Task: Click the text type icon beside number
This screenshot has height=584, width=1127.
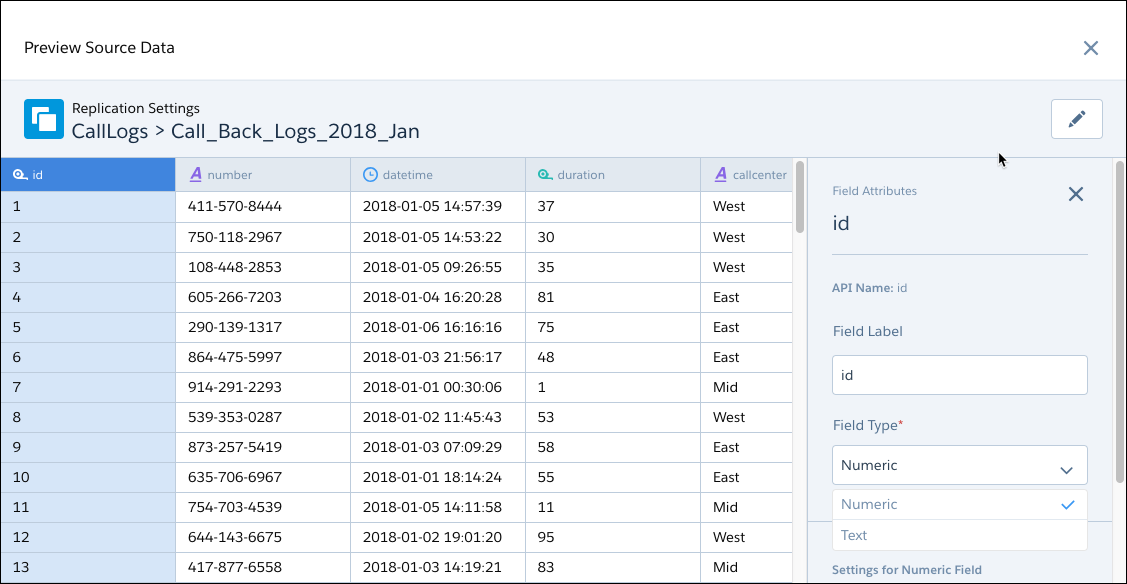Action: coord(196,175)
